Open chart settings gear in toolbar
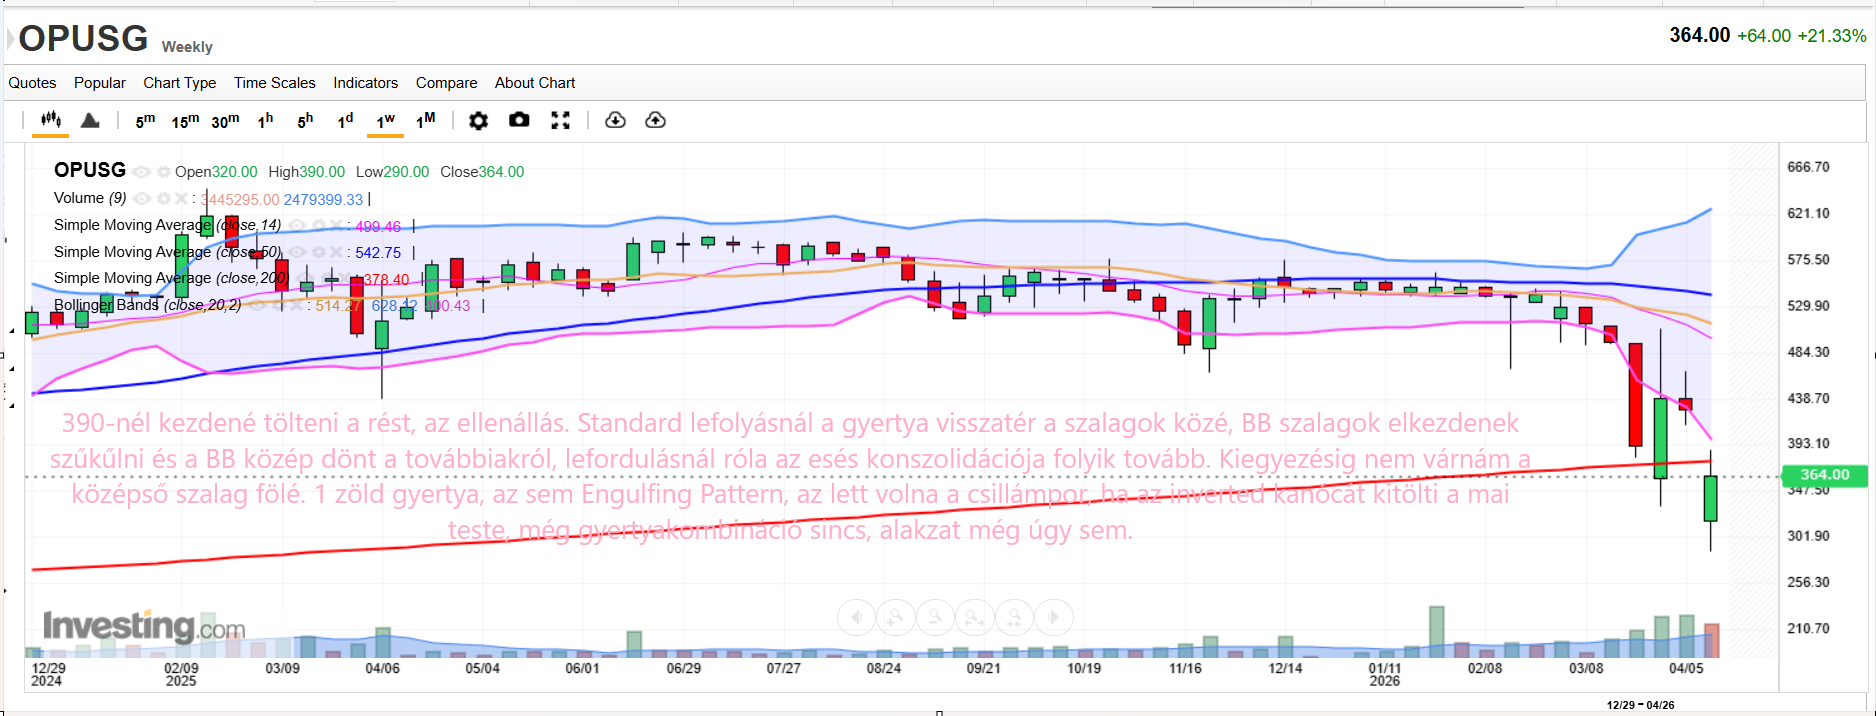 pyautogui.click(x=478, y=120)
